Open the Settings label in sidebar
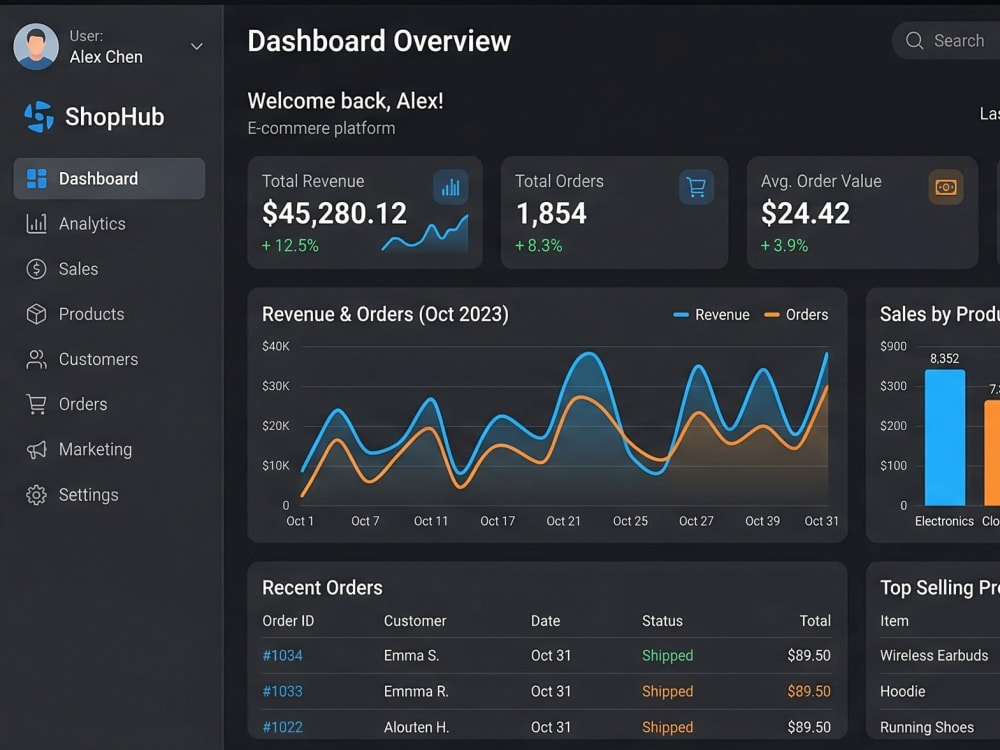 click(89, 495)
